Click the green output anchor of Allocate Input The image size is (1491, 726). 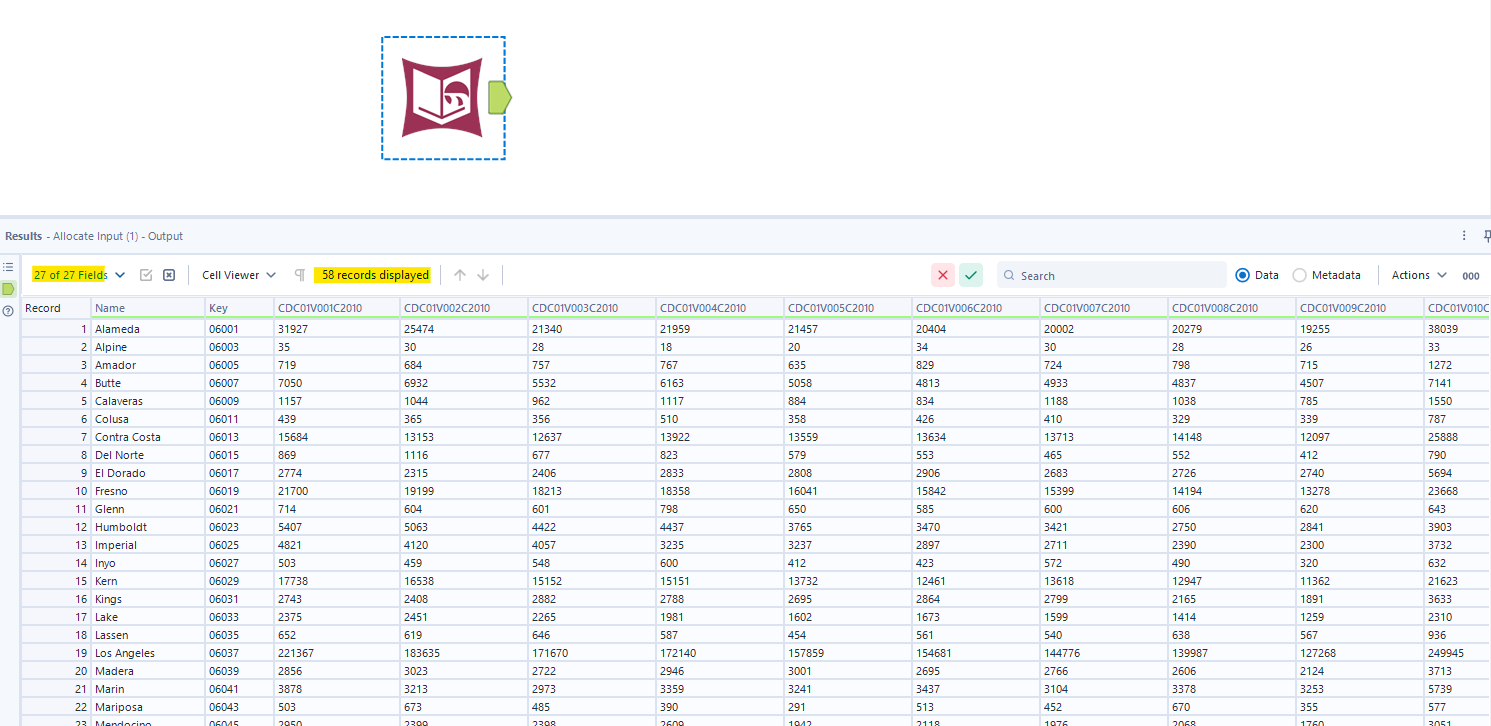click(500, 97)
